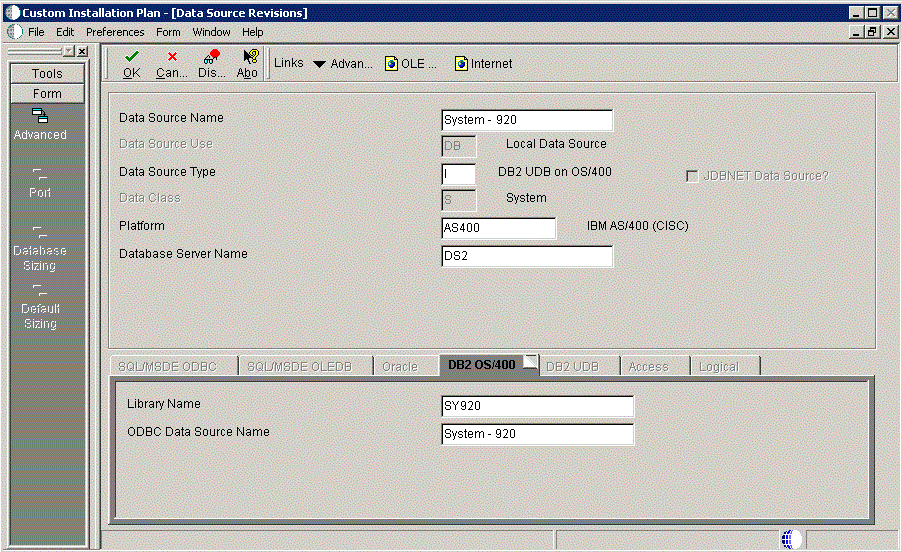Viewport: 902px width, 552px height.
Task: Open the OLE toolbar link
Action: tap(411, 64)
